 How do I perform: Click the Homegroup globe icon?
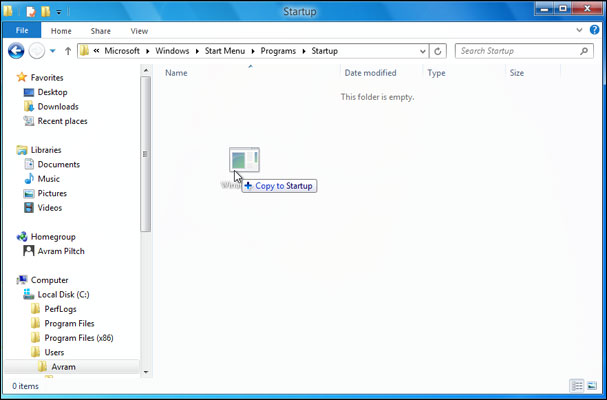coord(22,237)
